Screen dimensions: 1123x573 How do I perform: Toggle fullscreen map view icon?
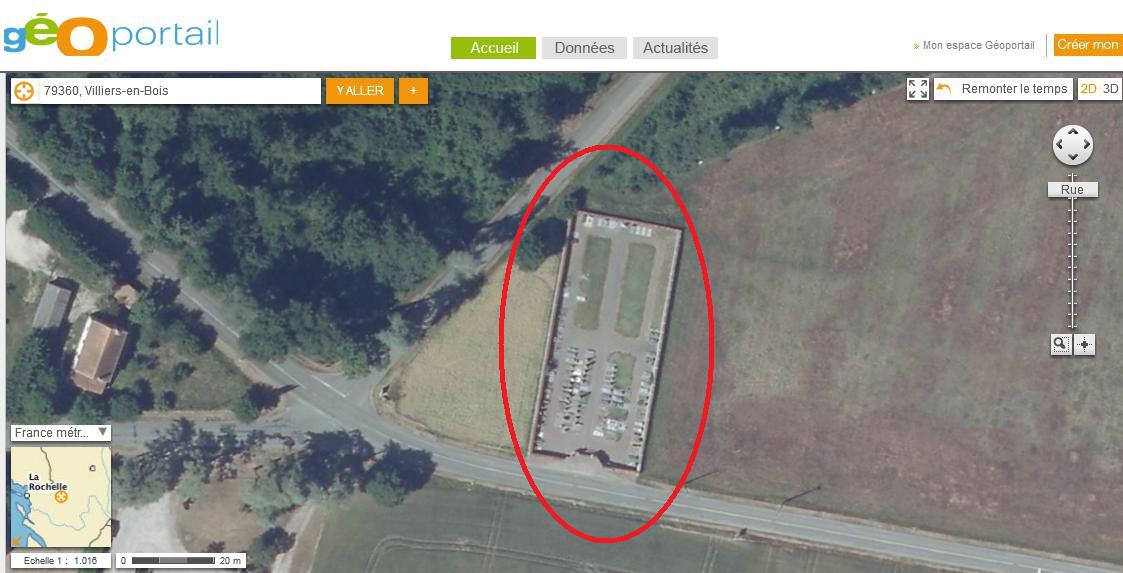pyautogui.click(x=917, y=89)
